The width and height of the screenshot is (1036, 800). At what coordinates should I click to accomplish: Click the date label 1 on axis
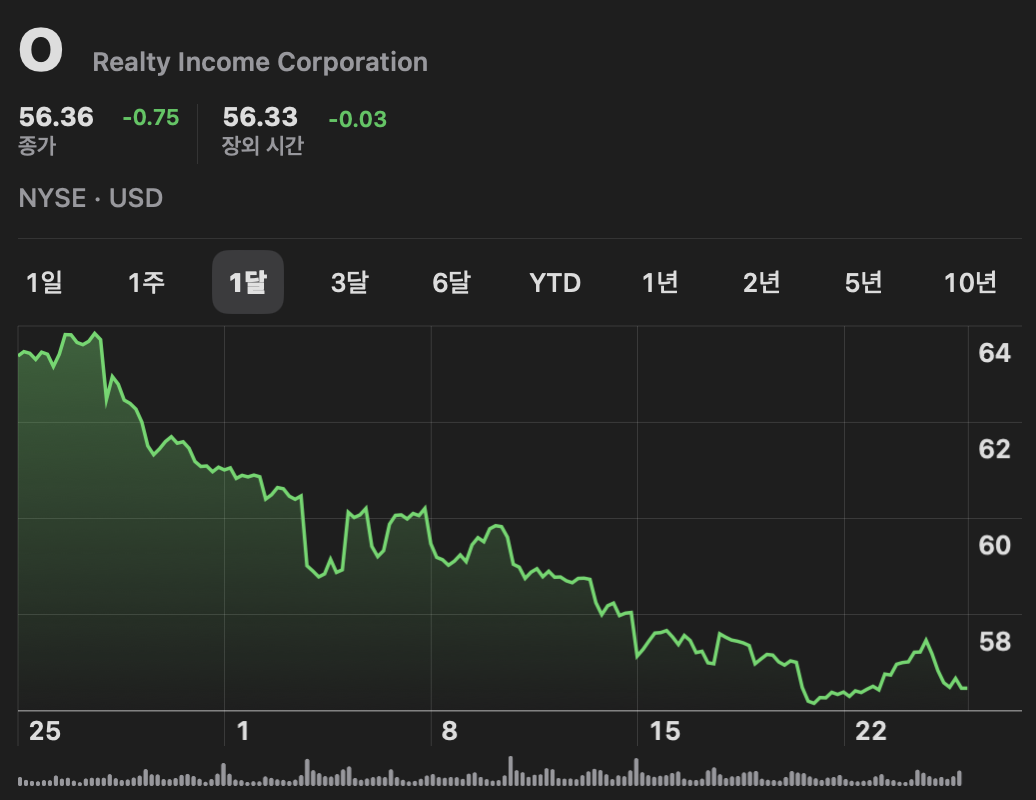tap(243, 731)
